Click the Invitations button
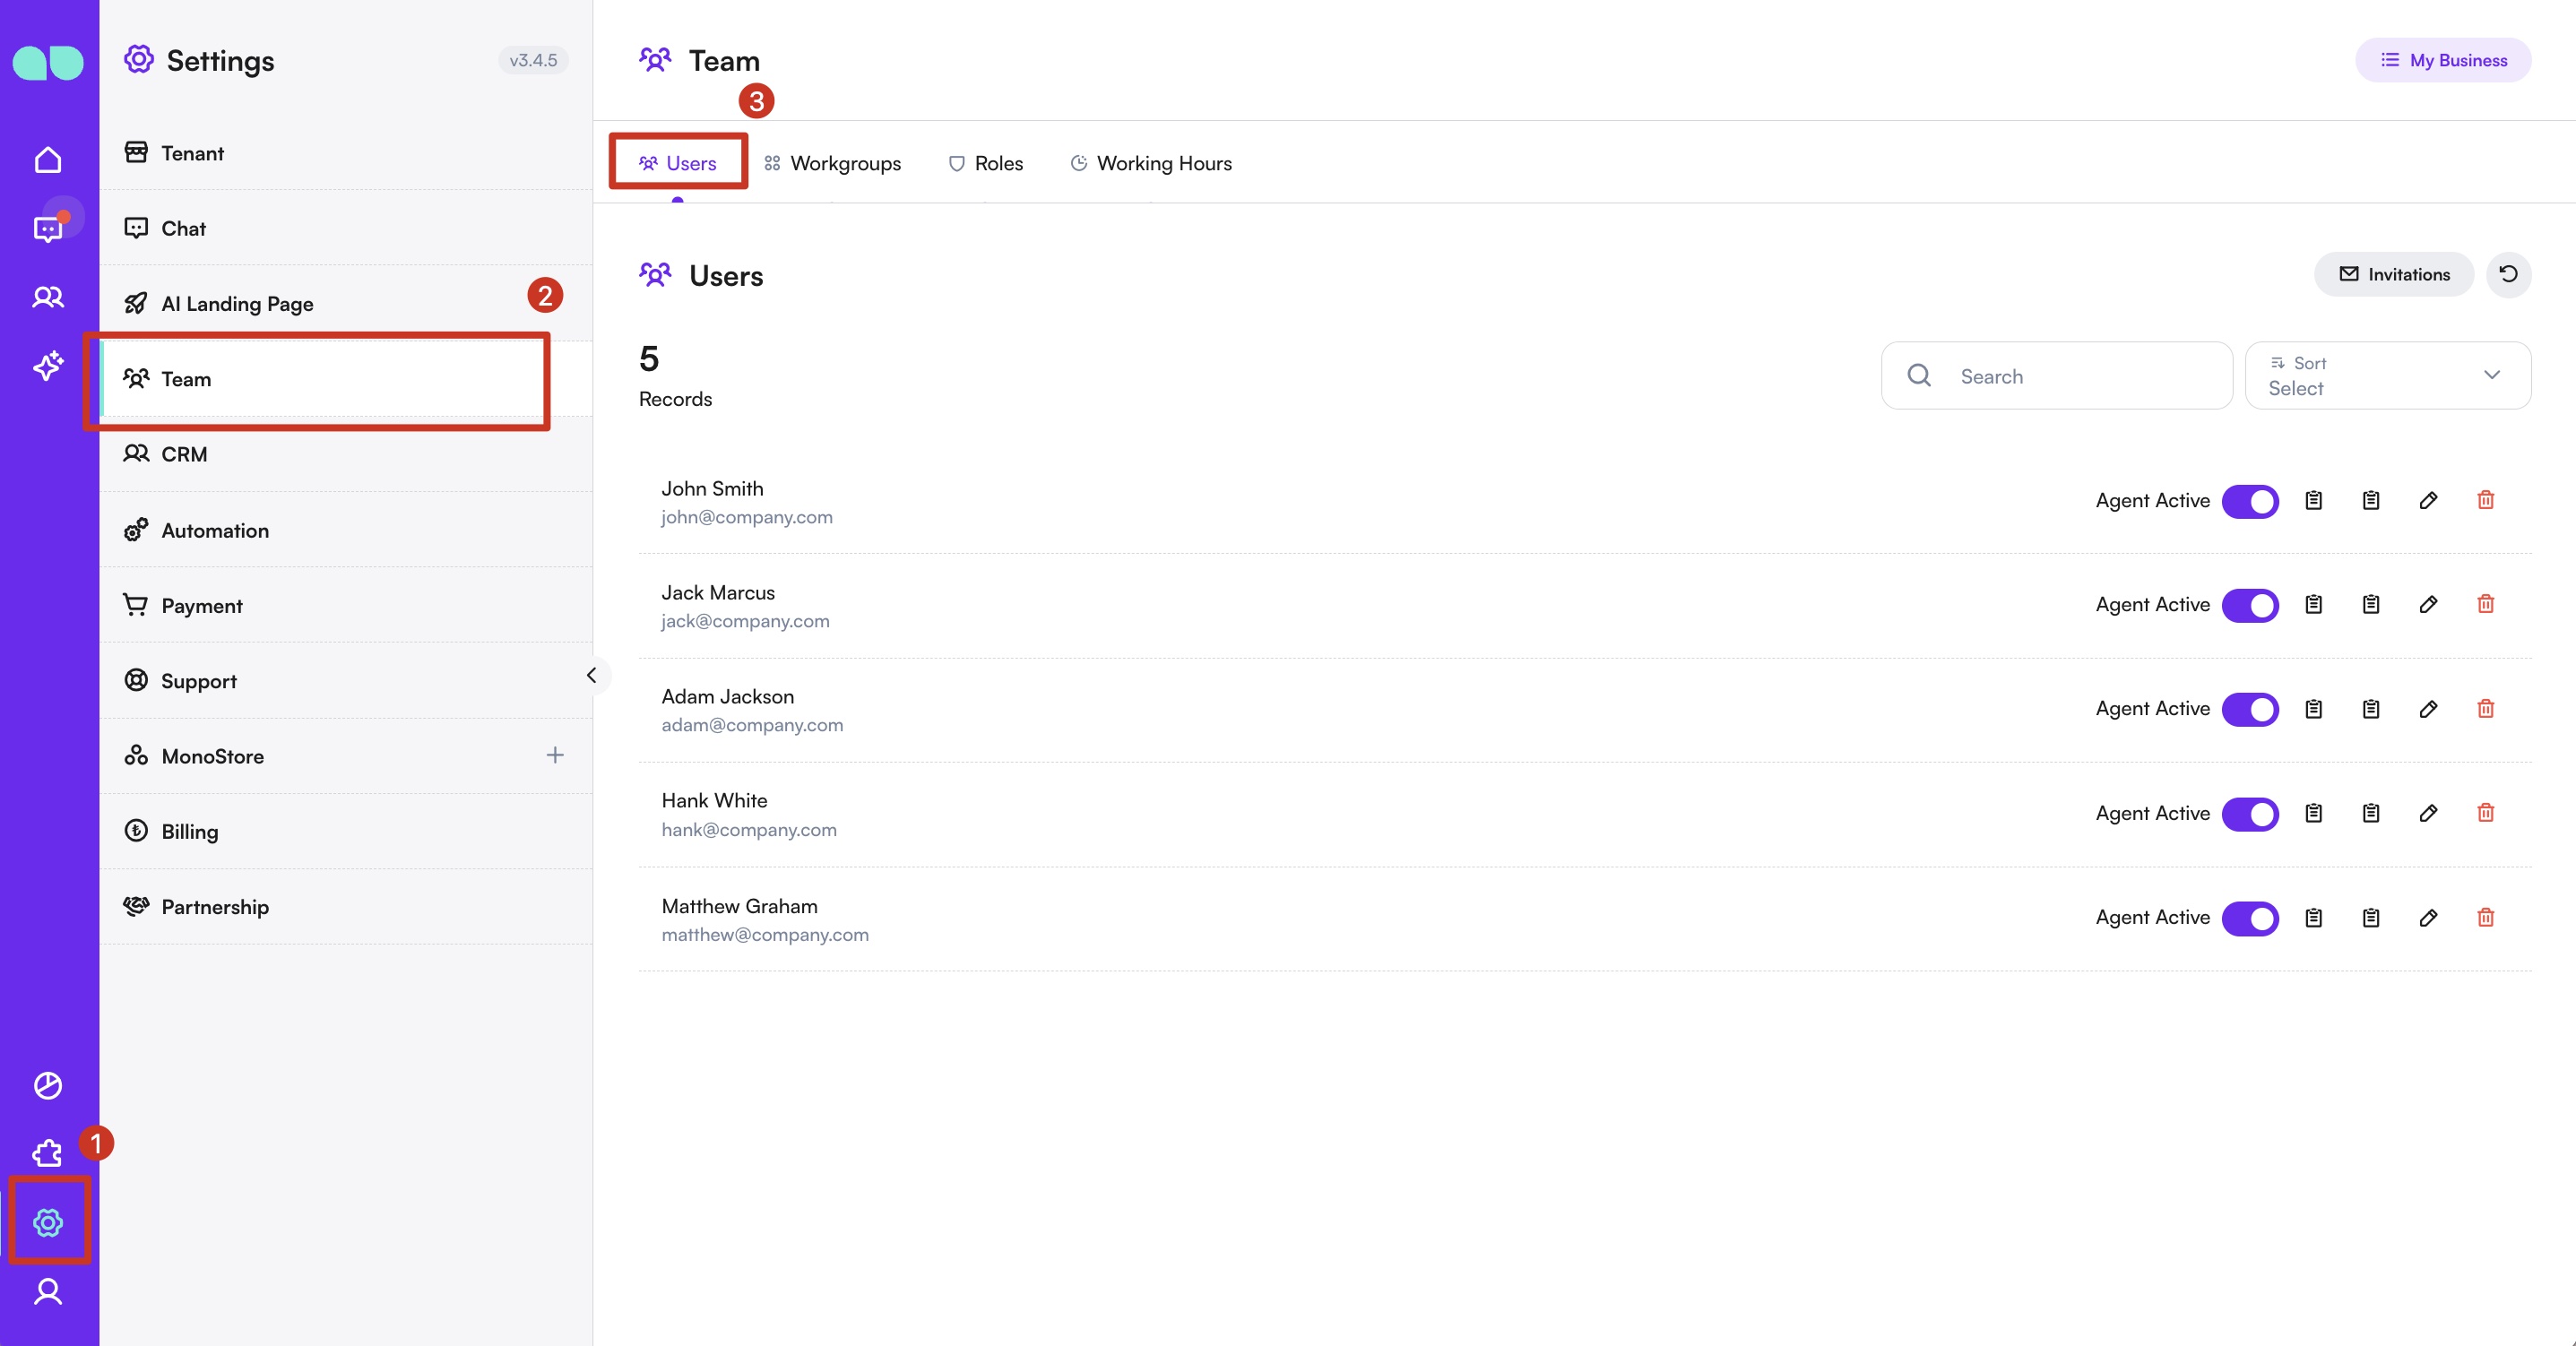This screenshot has width=2576, height=1346. [x=2393, y=274]
